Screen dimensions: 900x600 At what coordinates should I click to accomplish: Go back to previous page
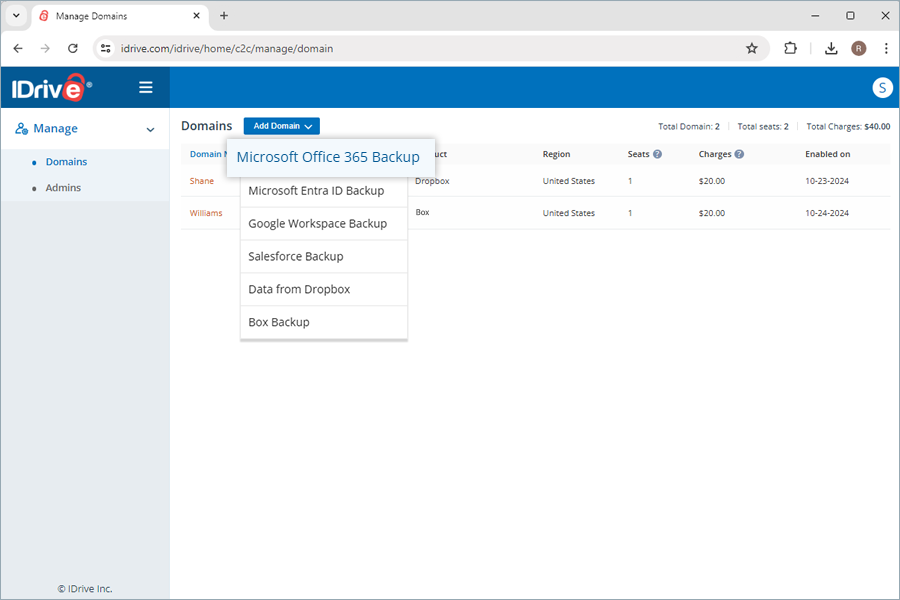18,49
